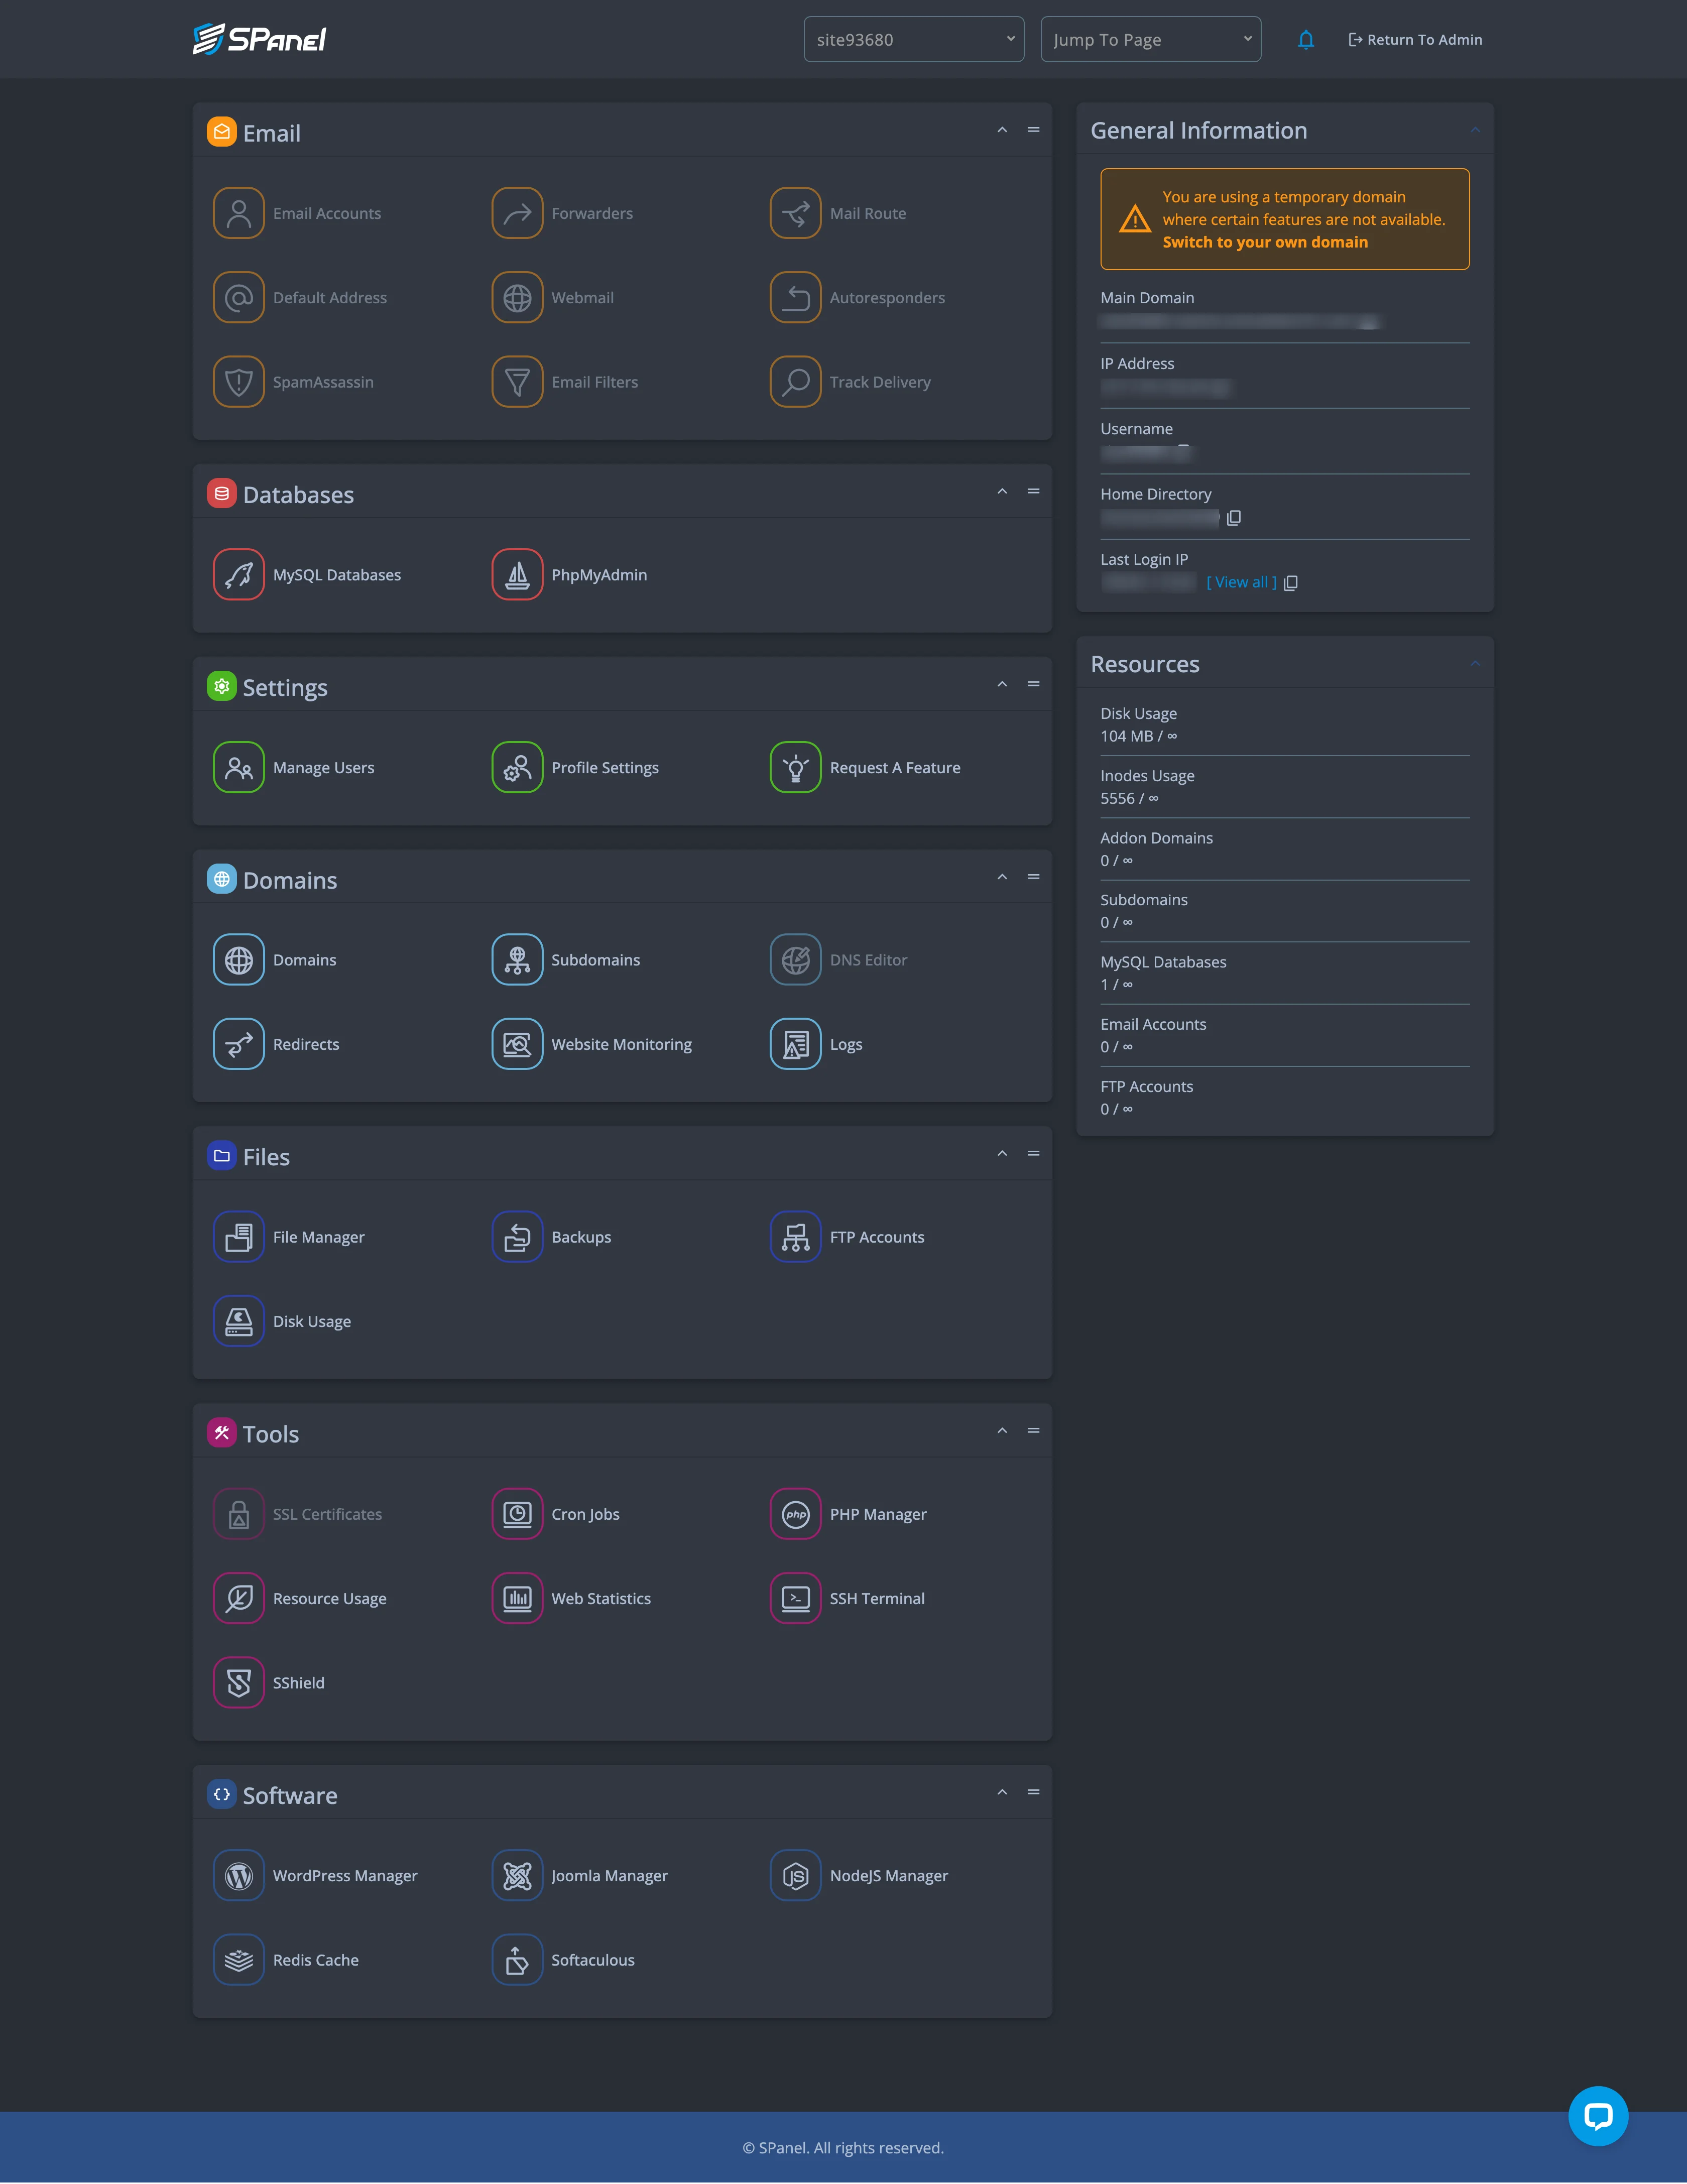Open PhpMyAdmin sailboat icon
The height and width of the screenshot is (2184, 1687).
[517, 575]
